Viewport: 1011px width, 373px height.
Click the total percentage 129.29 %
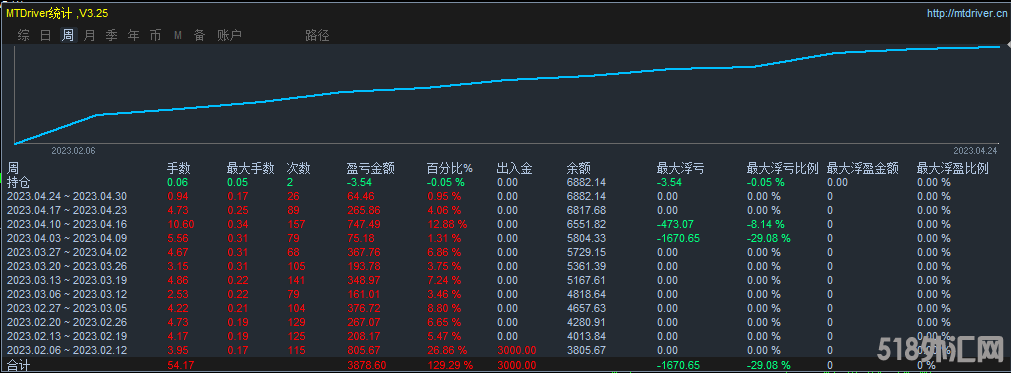[450, 365]
